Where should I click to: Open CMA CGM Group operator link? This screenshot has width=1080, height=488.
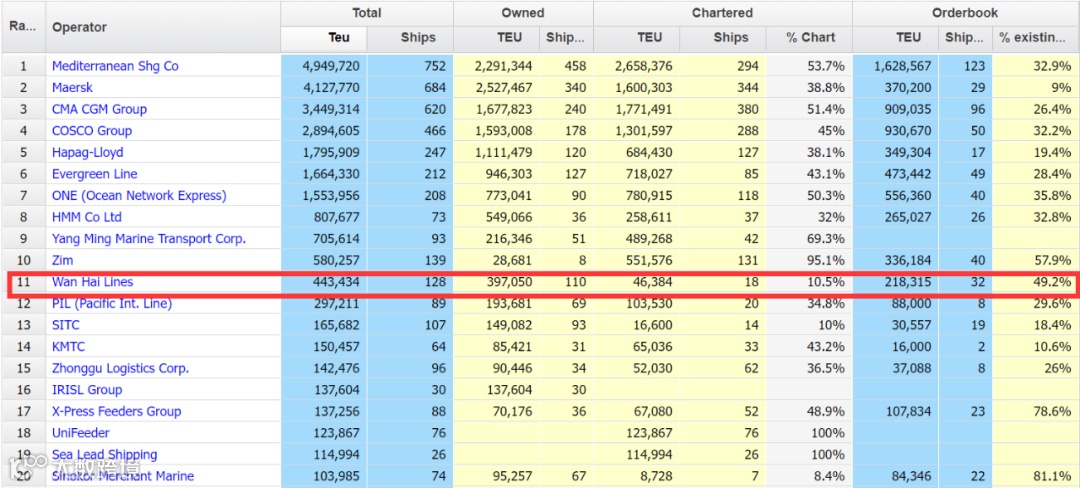click(99, 109)
